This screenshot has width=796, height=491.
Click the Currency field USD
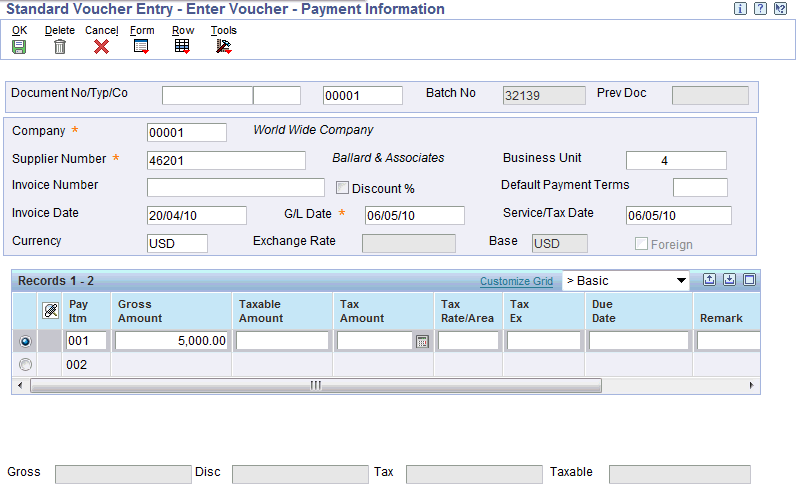[177, 243]
